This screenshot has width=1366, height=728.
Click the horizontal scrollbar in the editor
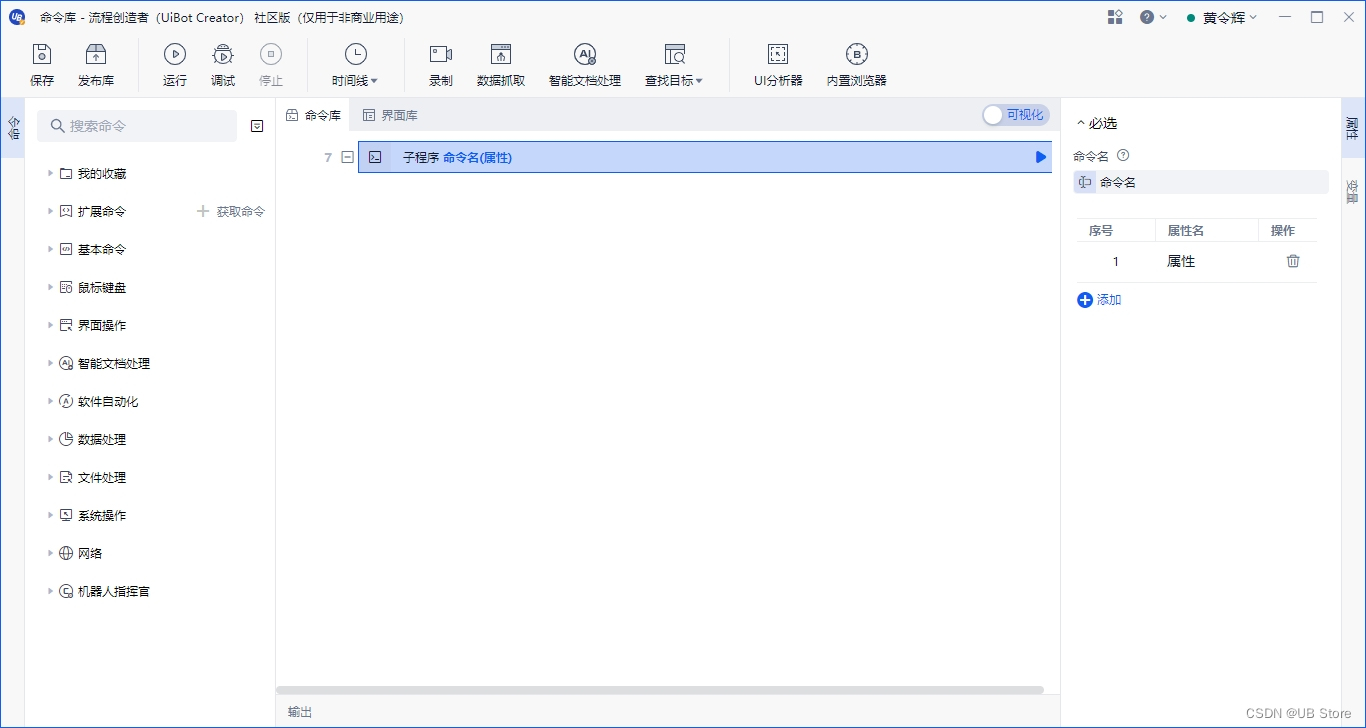coord(660,690)
